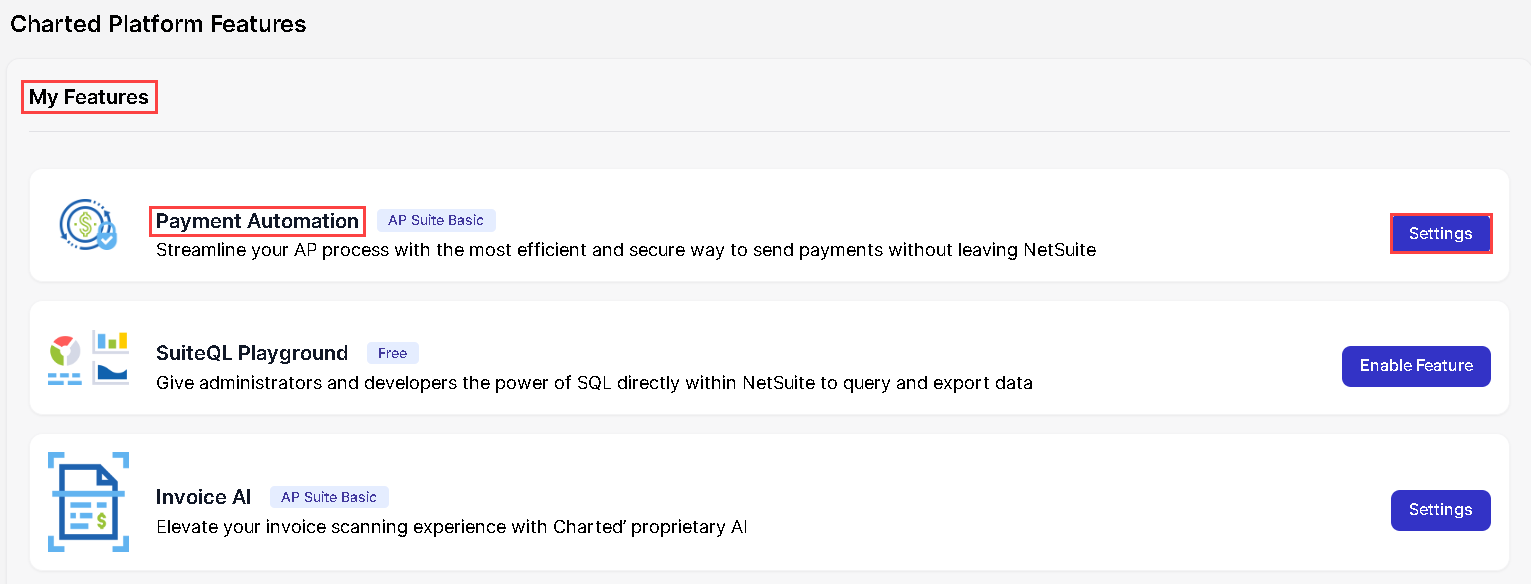Click the SuiteQL Playground charts icon

[x=88, y=358]
